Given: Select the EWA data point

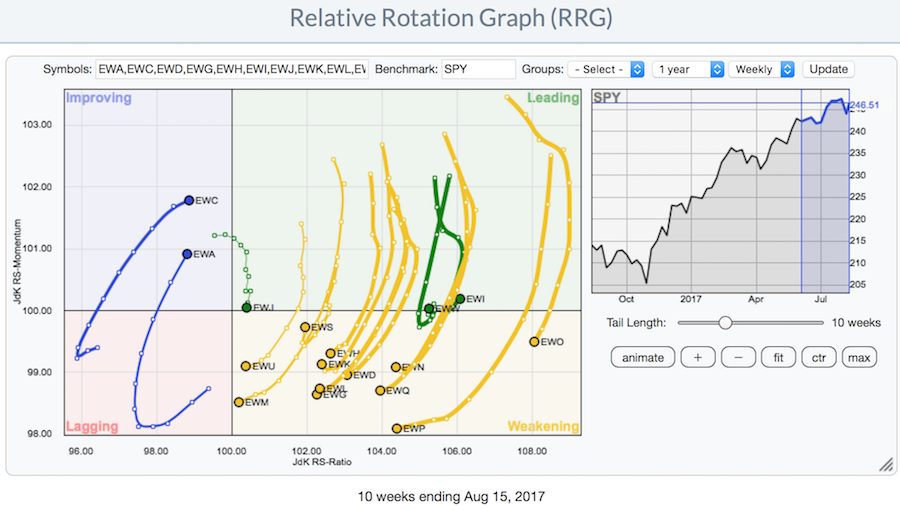Looking at the screenshot, I should pyautogui.click(x=187, y=254).
